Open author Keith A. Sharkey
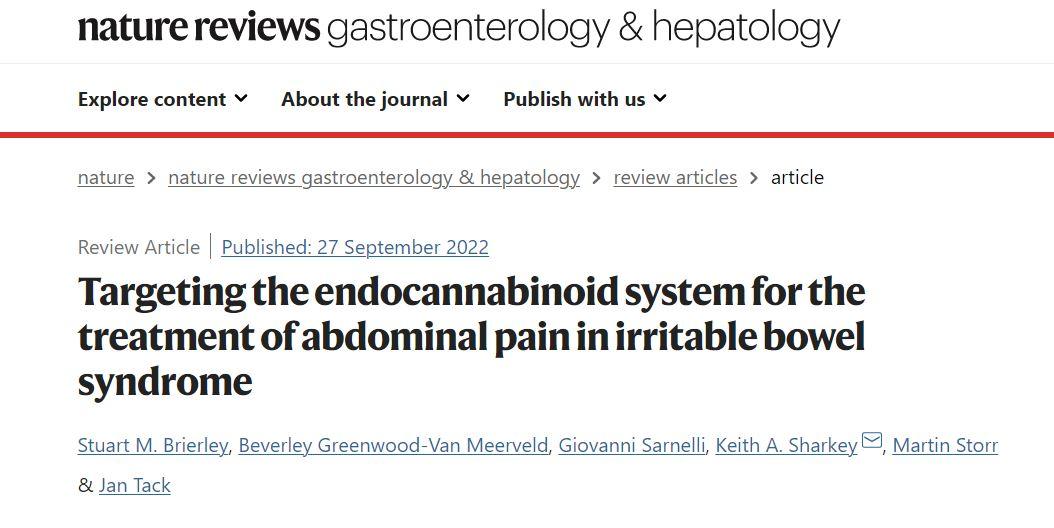Image resolution: width=1054 pixels, height=528 pixels. click(x=786, y=446)
